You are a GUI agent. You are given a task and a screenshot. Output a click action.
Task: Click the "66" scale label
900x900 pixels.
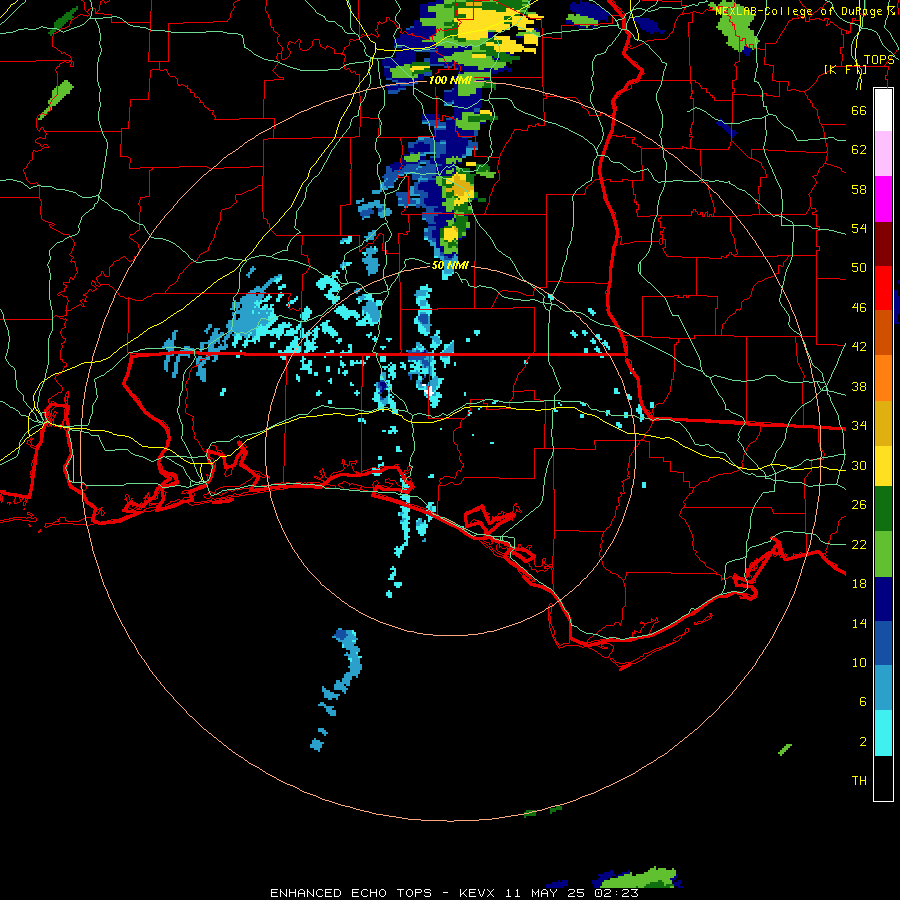pyautogui.click(x=859, y=110)
